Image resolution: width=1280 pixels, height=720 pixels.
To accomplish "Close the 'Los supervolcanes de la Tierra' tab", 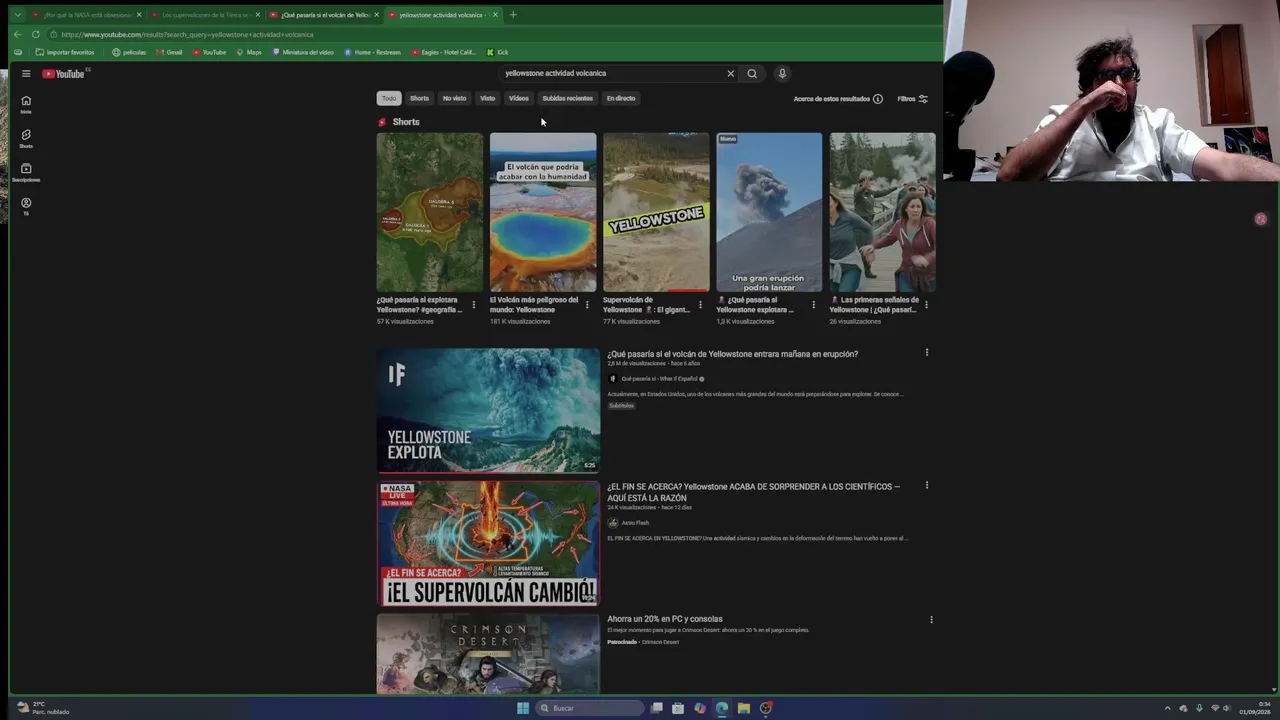I will pyautogui.click(x=258, y=15).
